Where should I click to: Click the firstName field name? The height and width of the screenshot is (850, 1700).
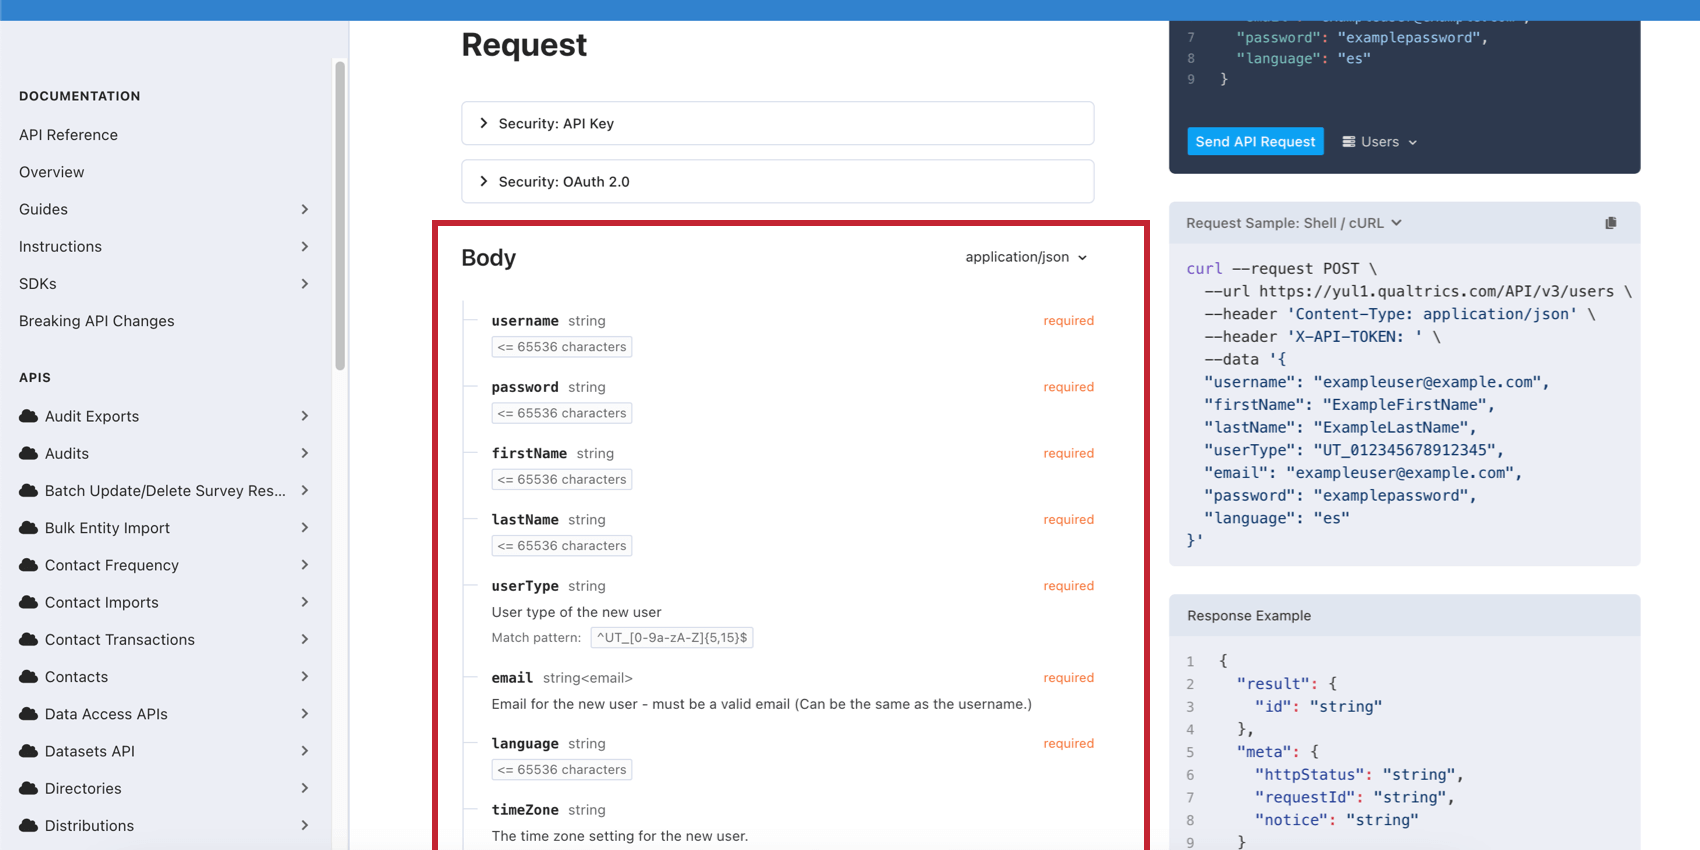[529, 453]
